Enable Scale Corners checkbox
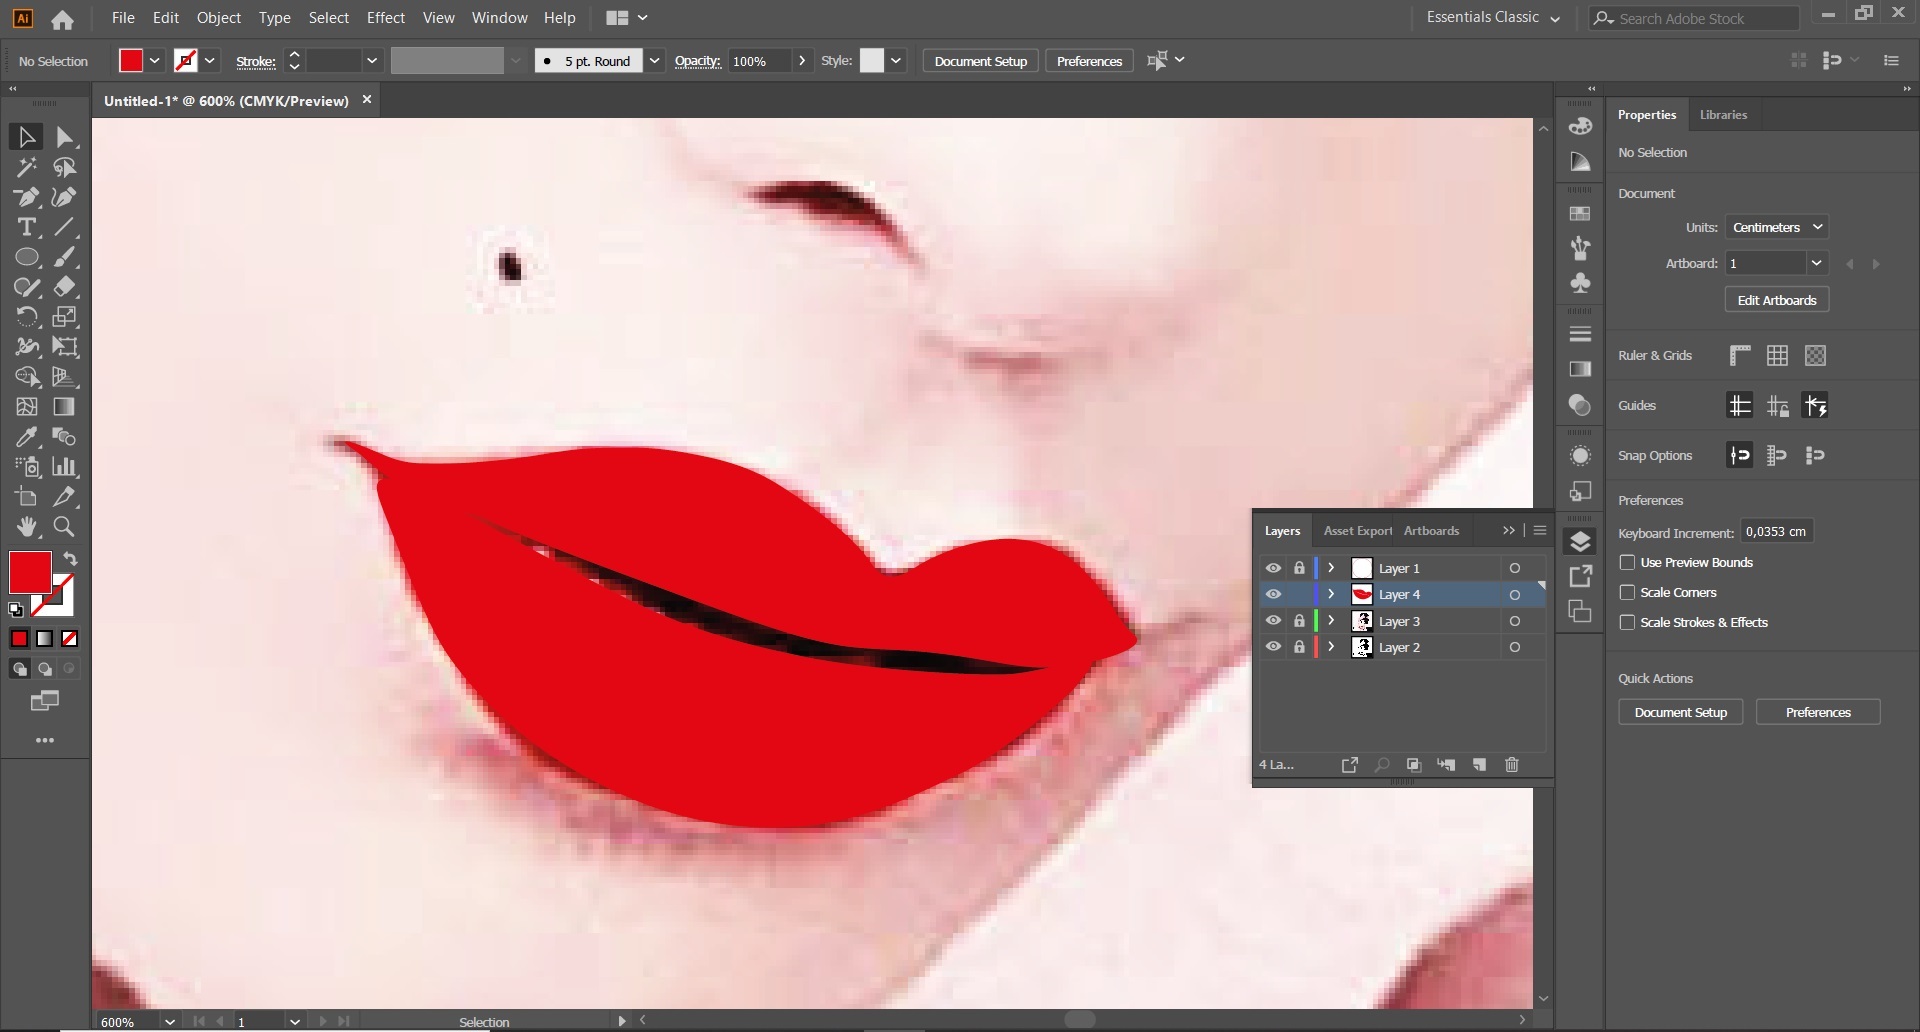Viewport: 1920px width, 1032px height. [x=1627, y=592]
